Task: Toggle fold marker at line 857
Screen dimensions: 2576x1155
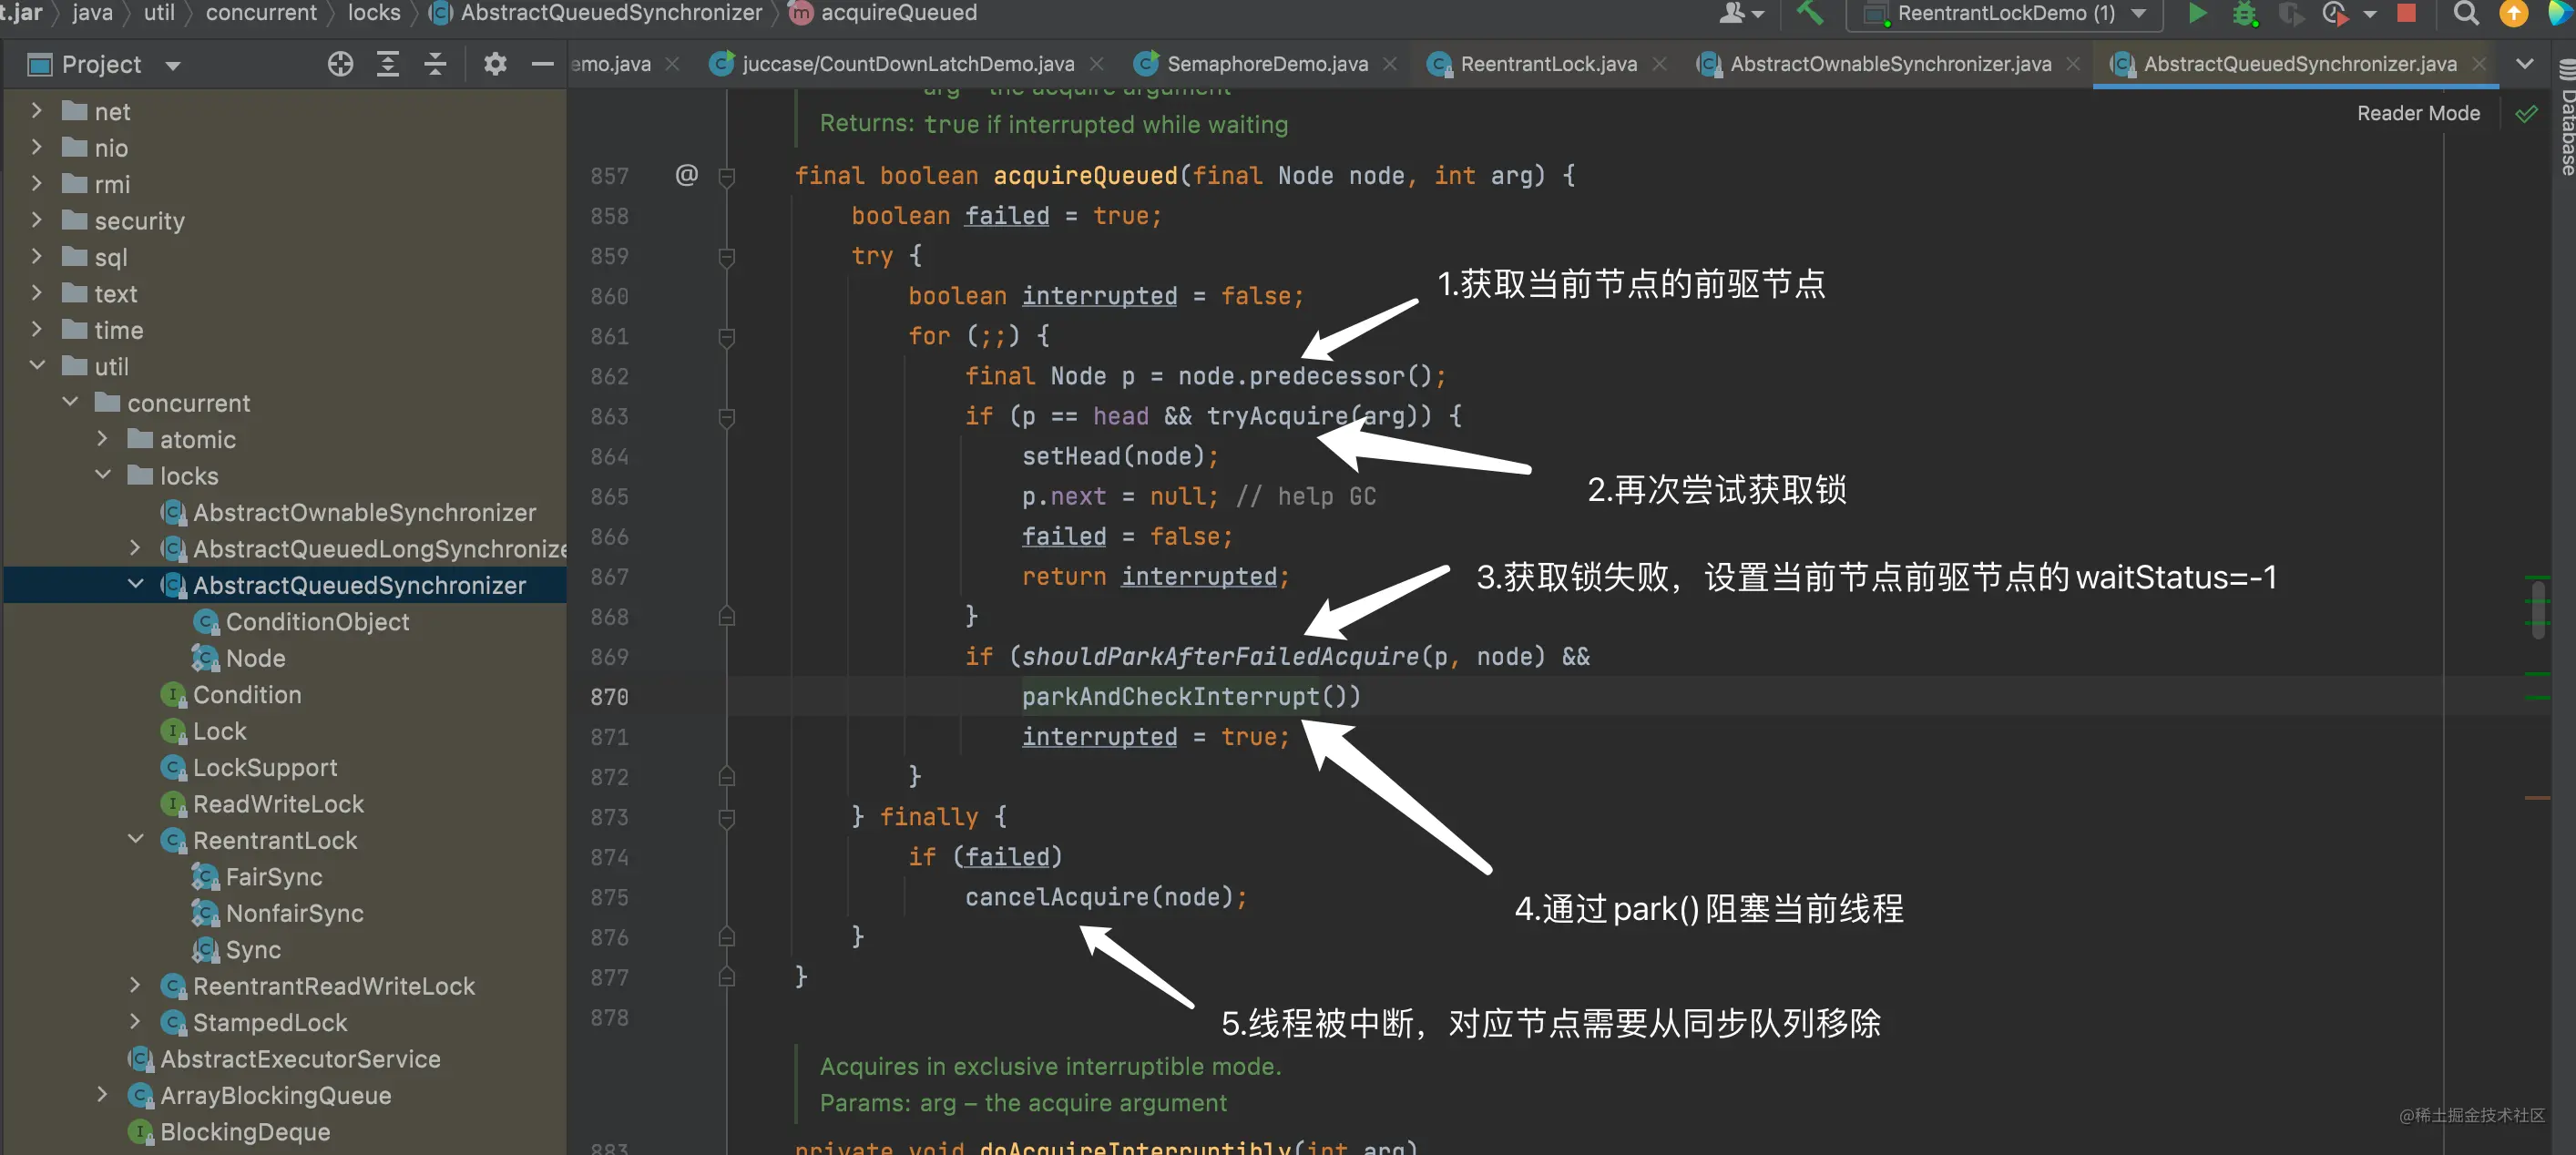Action: click(x=727, y=177)
